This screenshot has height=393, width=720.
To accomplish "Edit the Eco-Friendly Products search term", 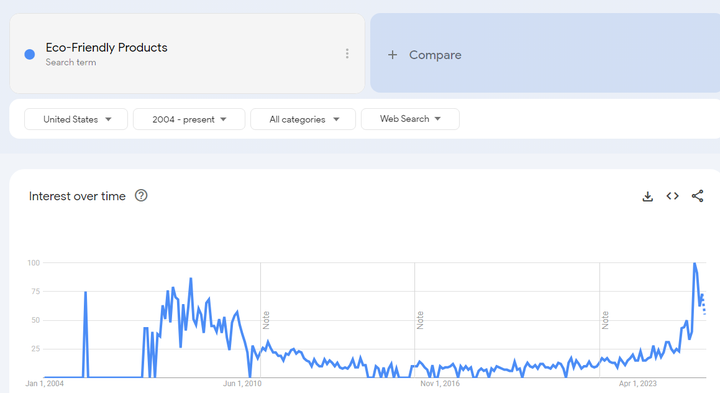I will 107,48.
